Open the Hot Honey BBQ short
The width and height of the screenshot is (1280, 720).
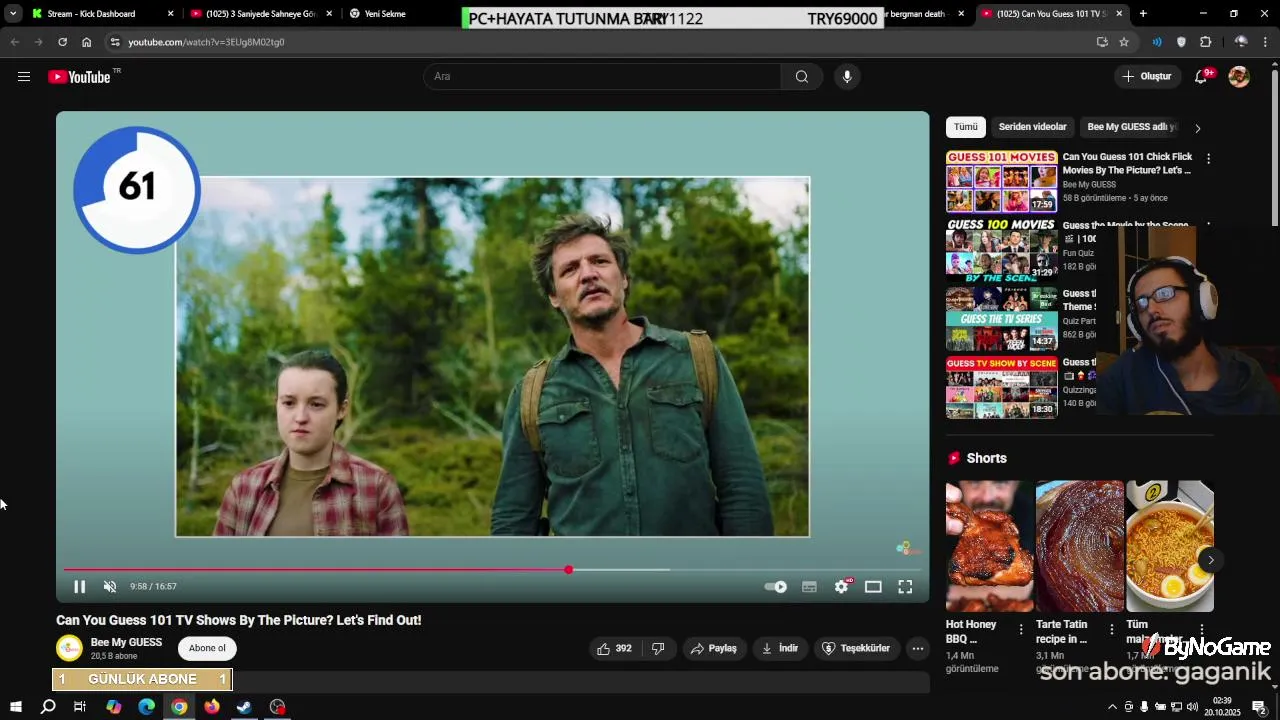(x=990, y=546)
